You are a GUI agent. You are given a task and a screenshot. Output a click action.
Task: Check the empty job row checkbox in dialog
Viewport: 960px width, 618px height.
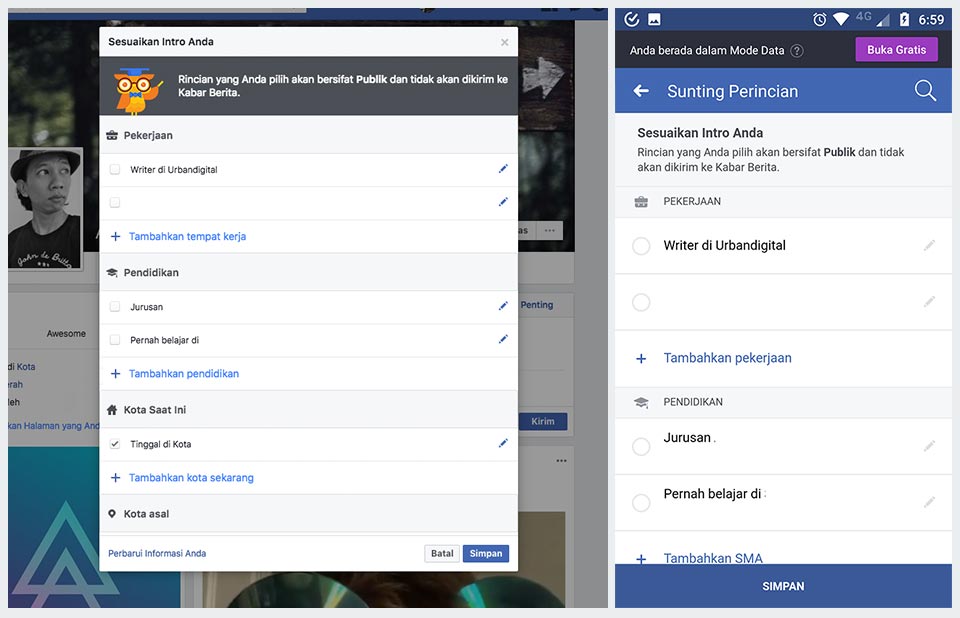click(x=114, y=203)
